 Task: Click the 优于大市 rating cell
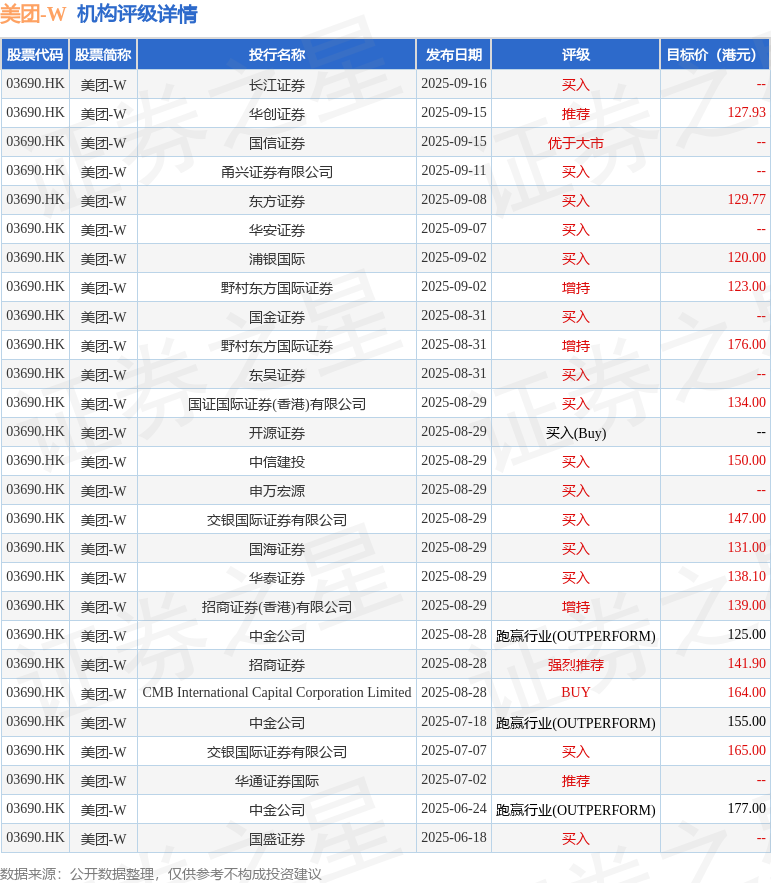576,143
